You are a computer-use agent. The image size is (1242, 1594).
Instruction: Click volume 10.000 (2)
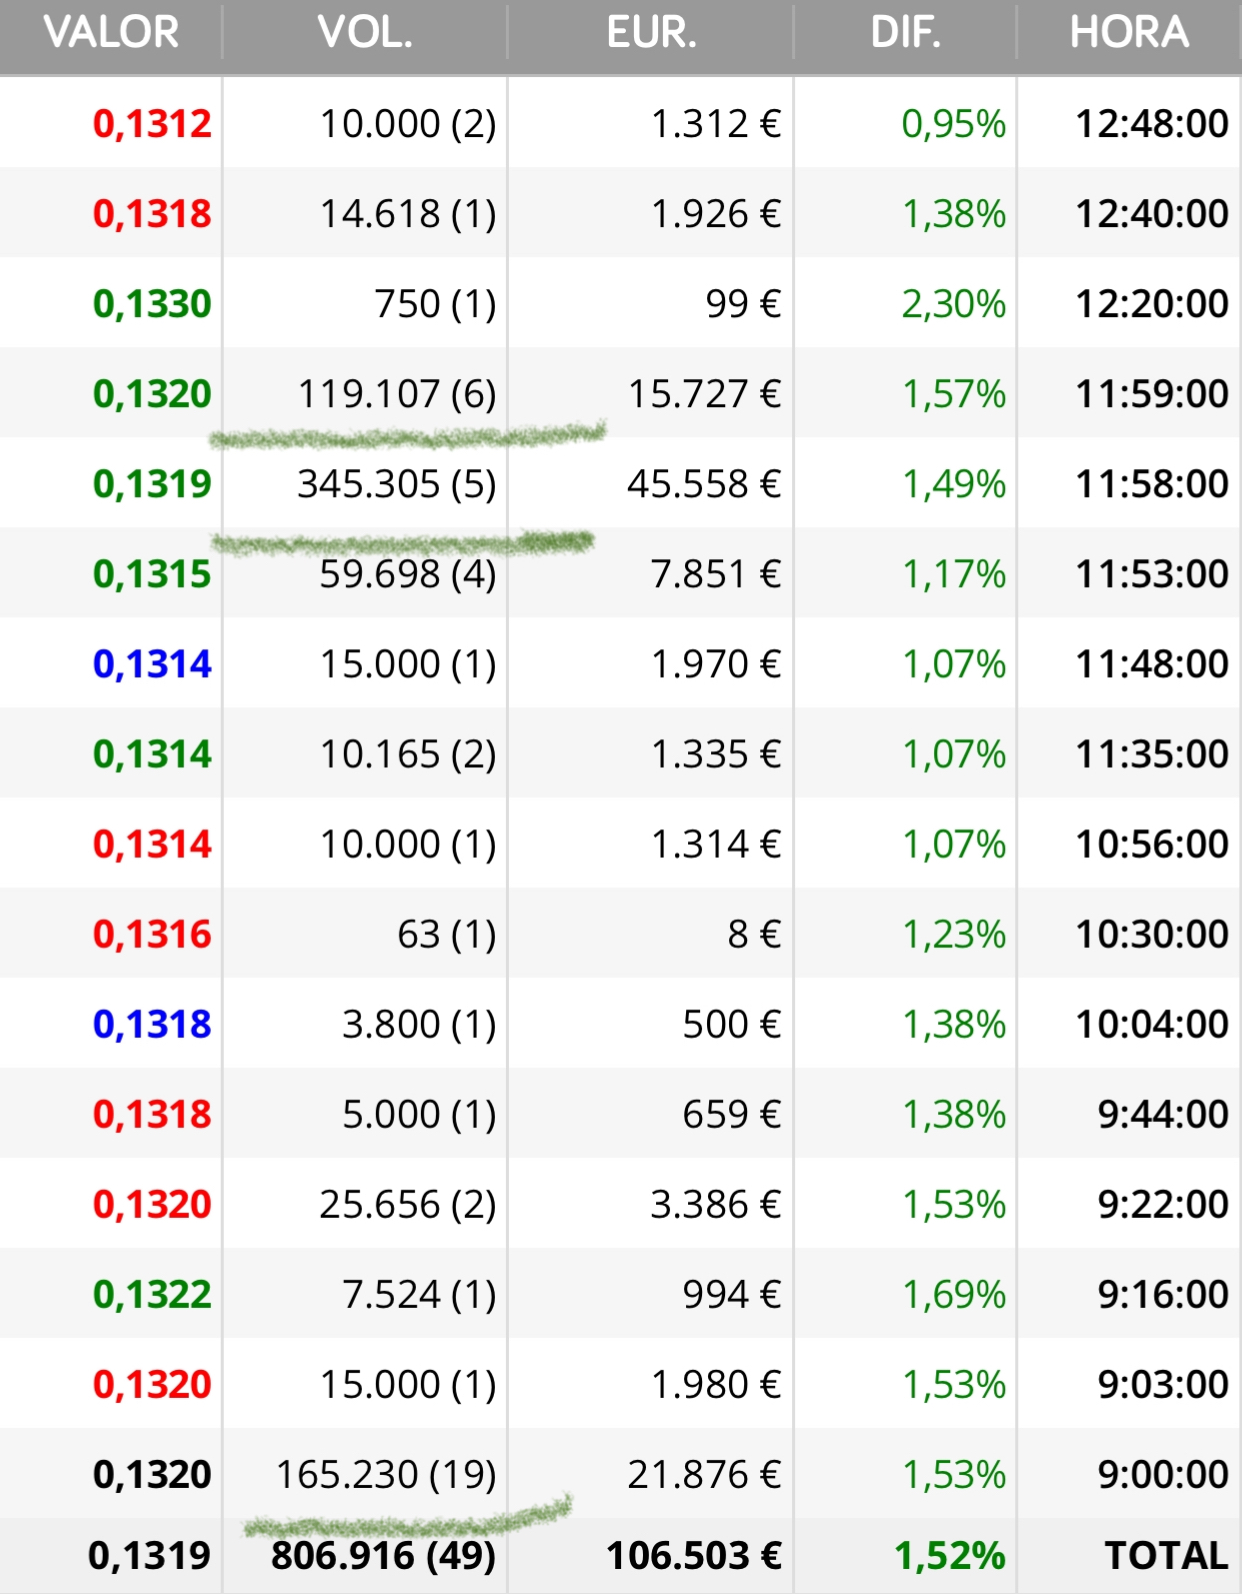408,124
